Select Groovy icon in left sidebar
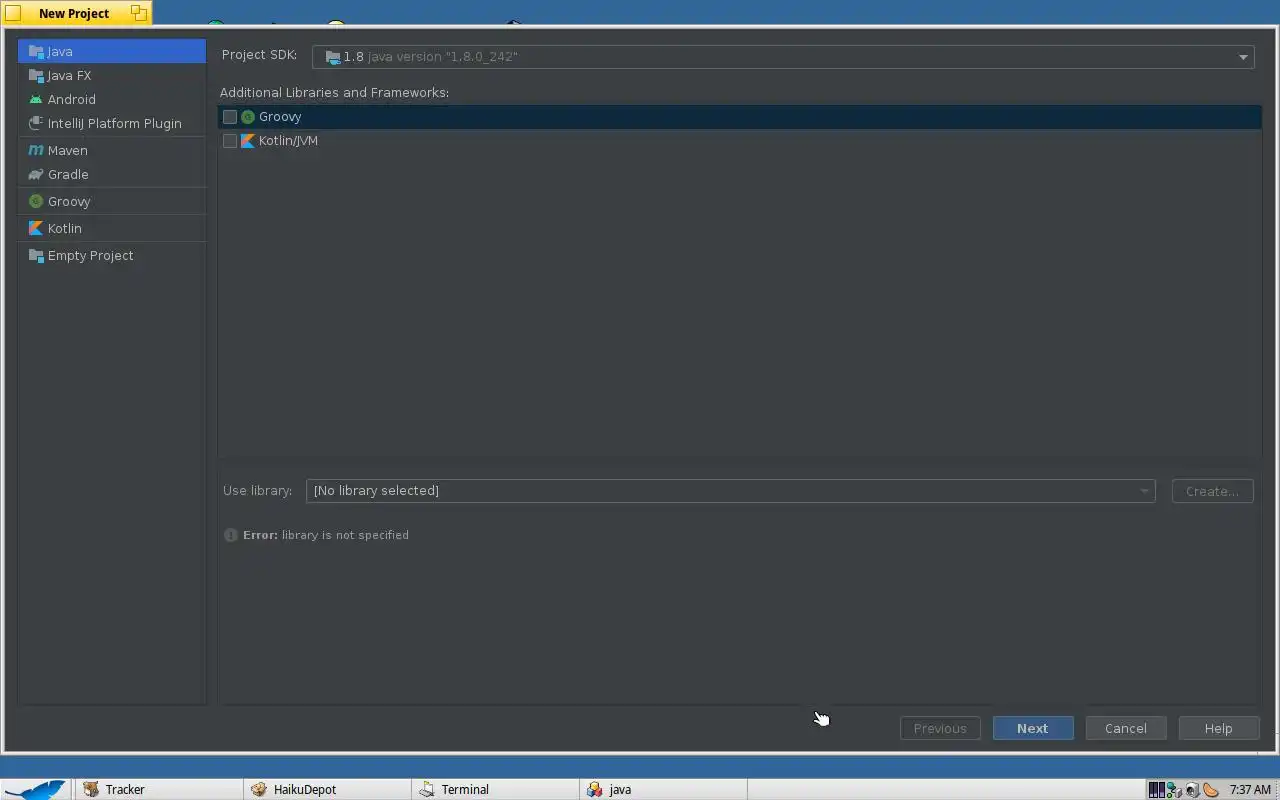The image size is (1280, 800). pos(36,201)
